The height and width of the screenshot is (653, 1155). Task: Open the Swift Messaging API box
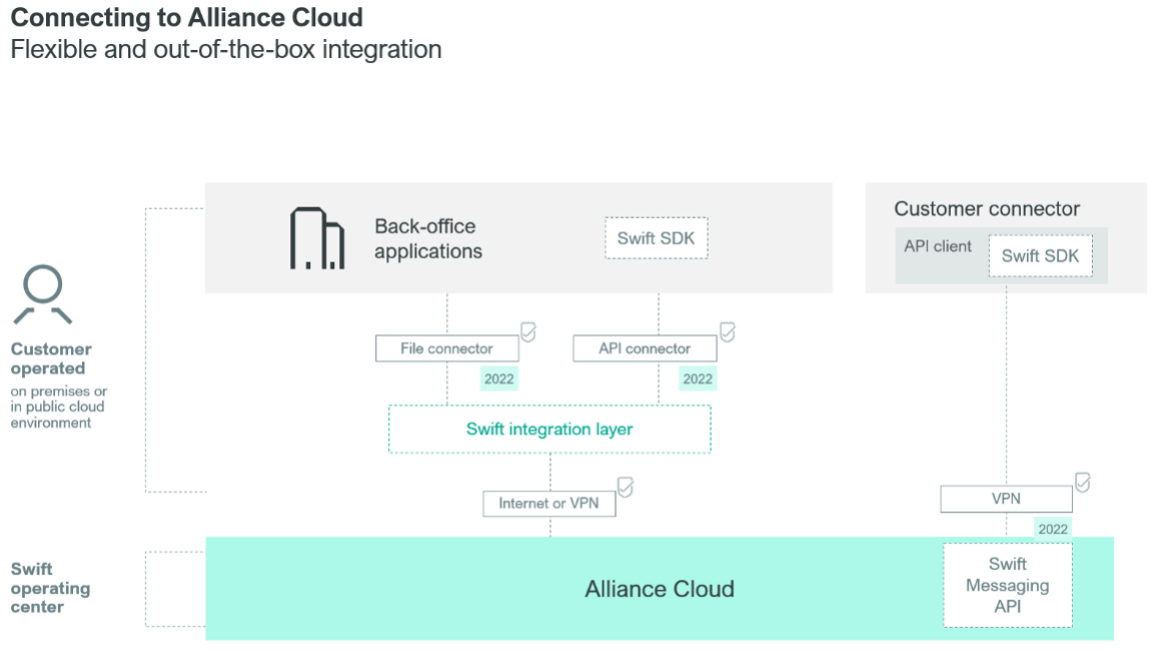(x=1006, y=585)
